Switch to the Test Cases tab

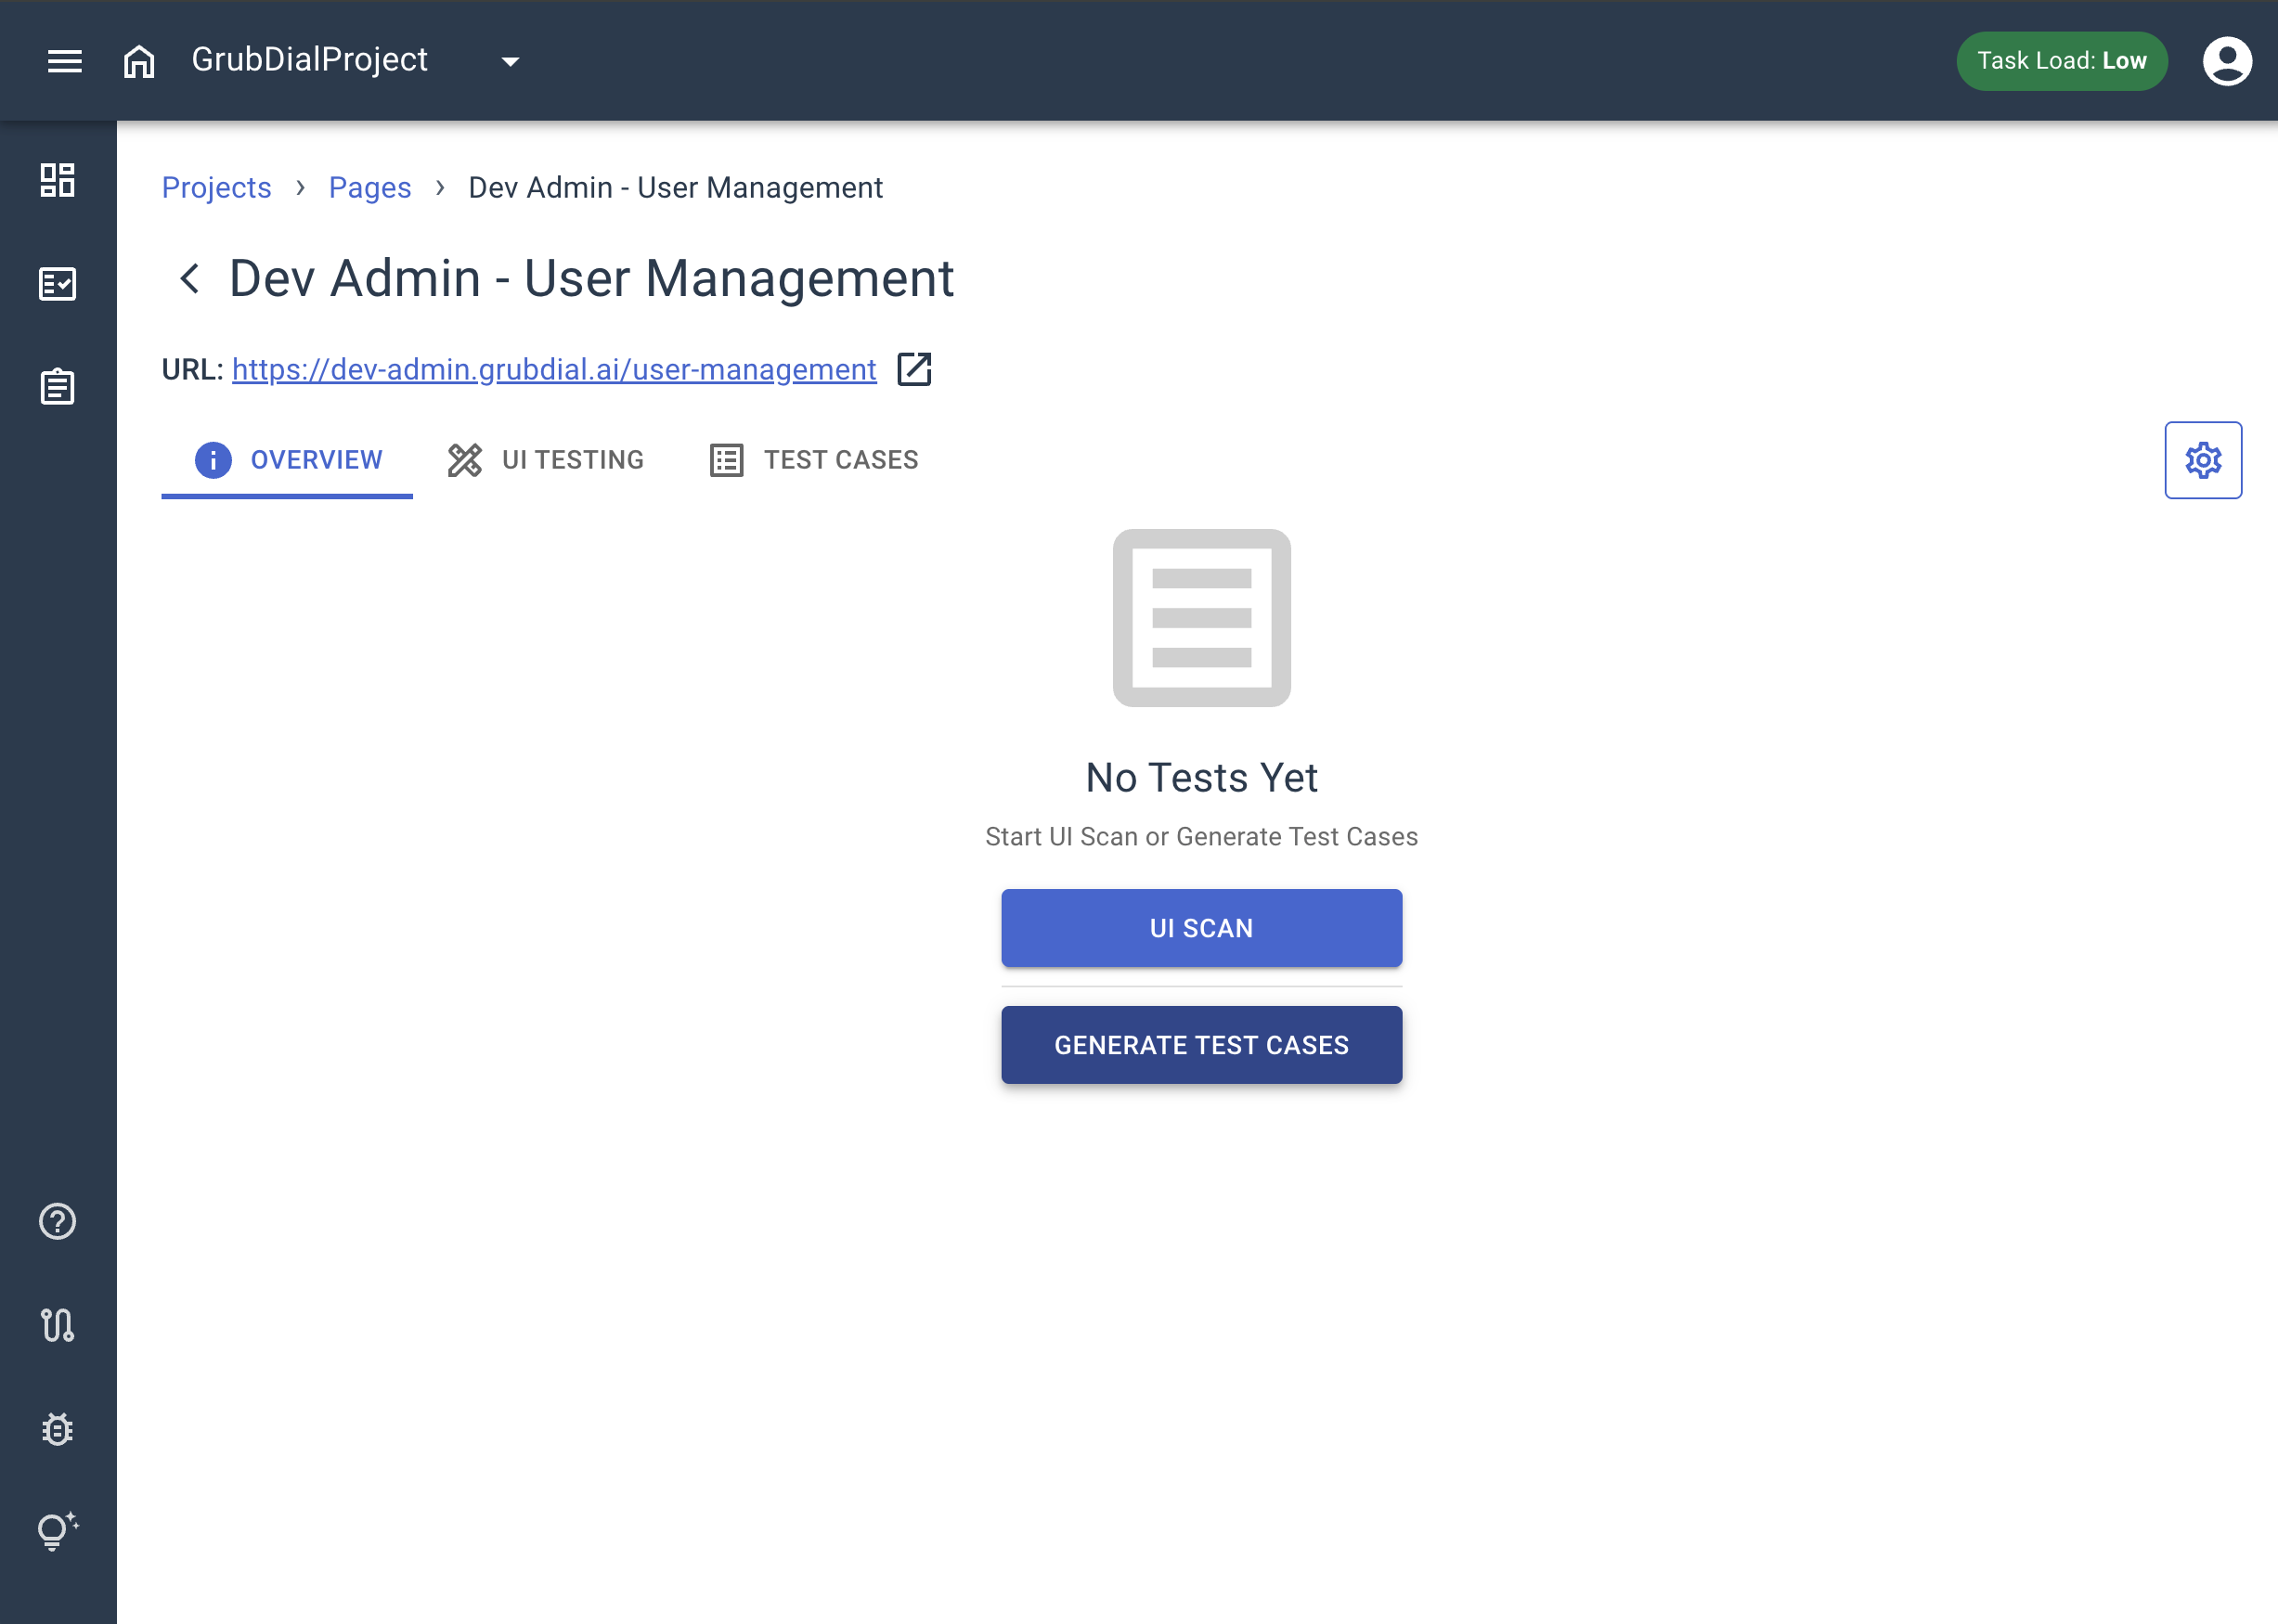click(x=814, y=460)
